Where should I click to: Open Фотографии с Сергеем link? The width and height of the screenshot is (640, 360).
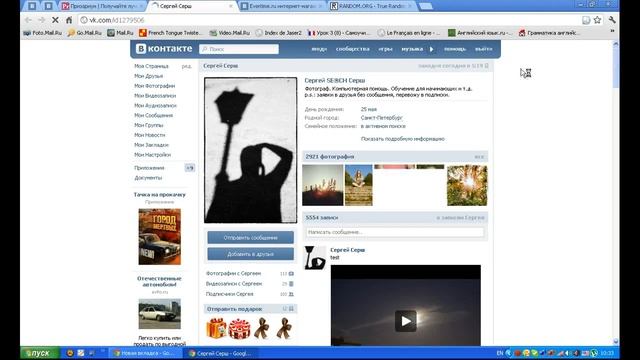(233, 273)
